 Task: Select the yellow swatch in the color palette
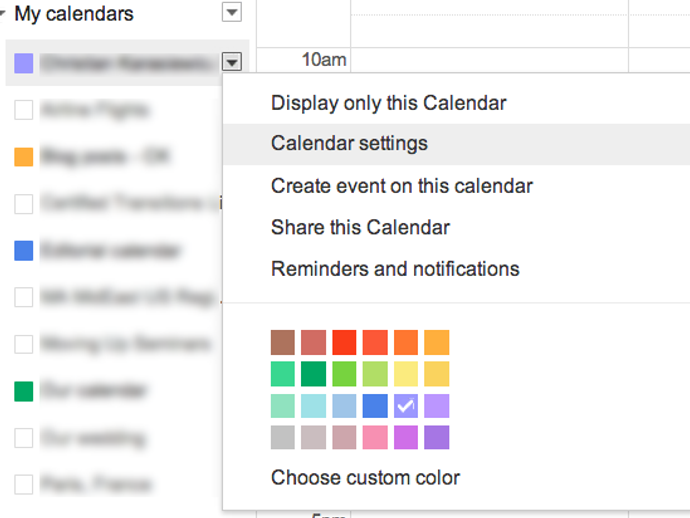(x=406, y=374)
